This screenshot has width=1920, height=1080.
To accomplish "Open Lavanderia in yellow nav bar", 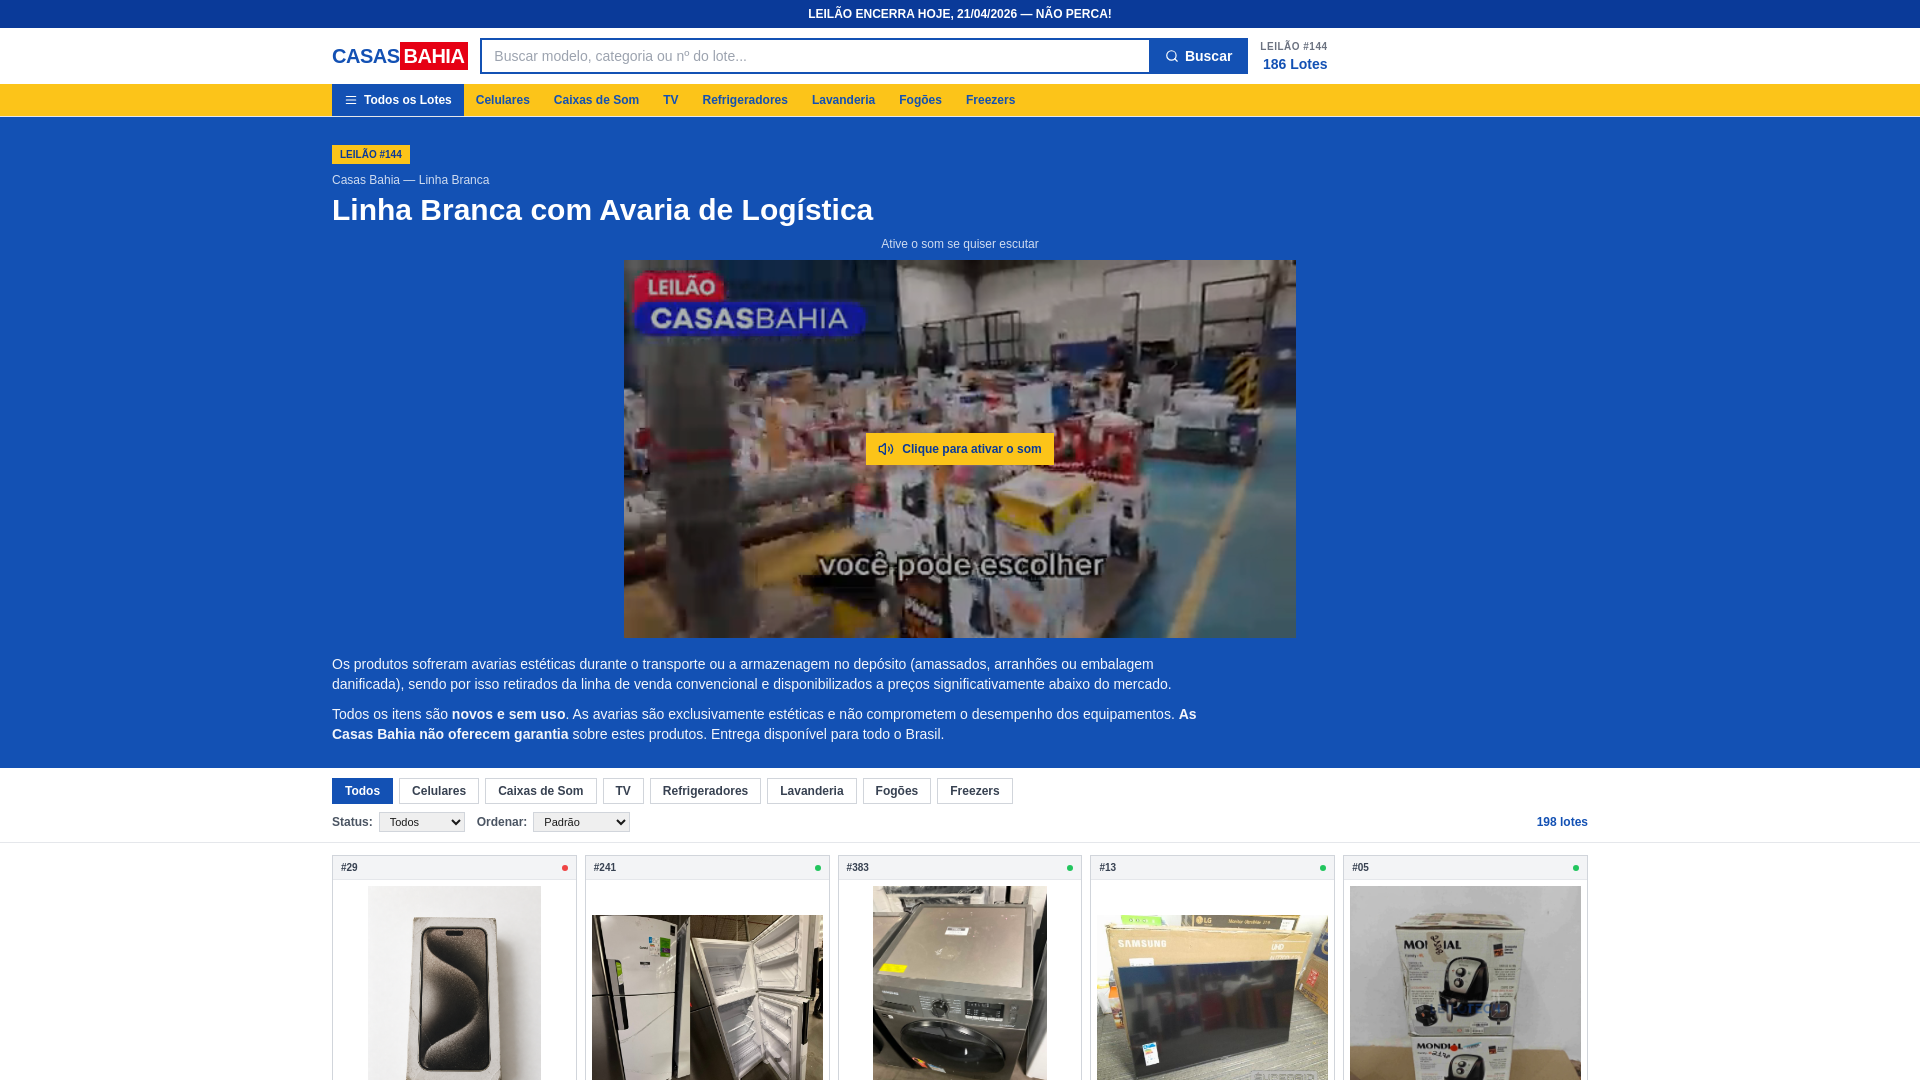I will coord(843,100).
